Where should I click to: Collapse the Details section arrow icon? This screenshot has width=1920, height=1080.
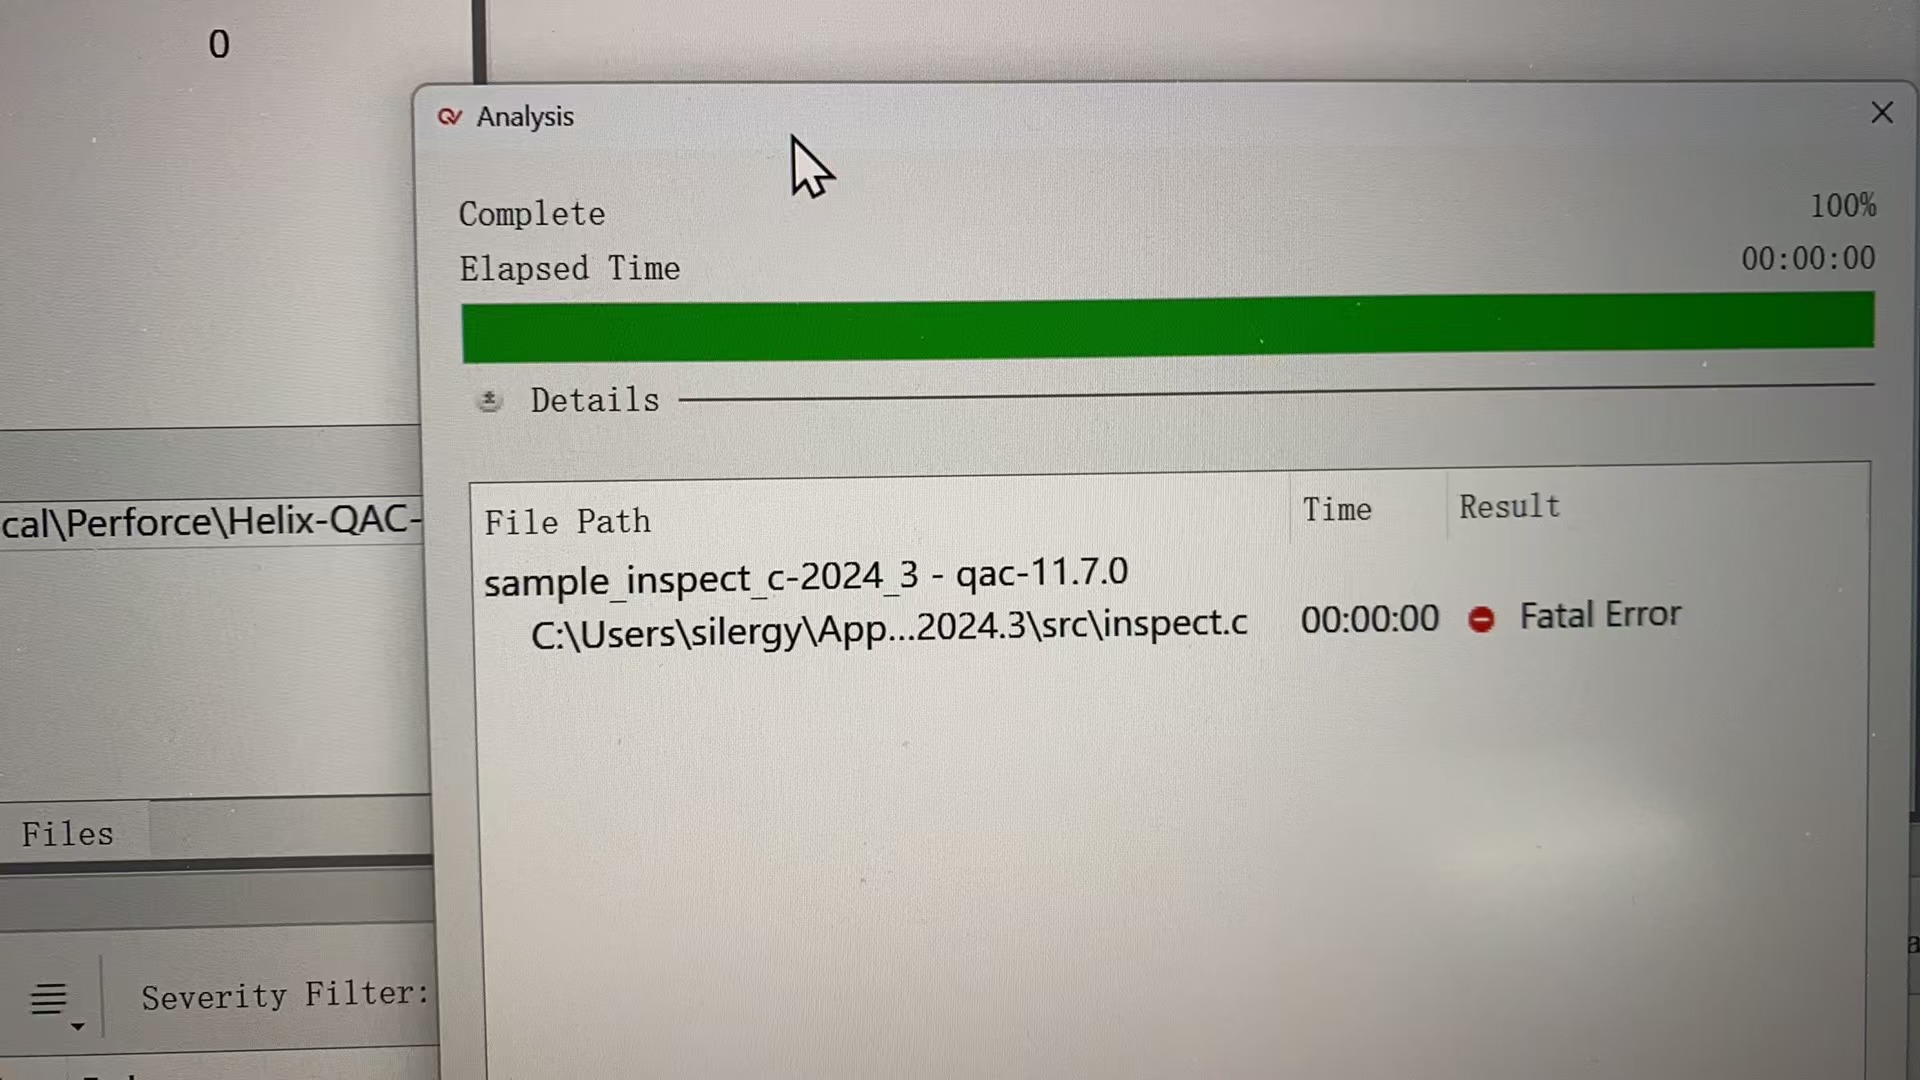pyautogui.click(x=489, y=402)
